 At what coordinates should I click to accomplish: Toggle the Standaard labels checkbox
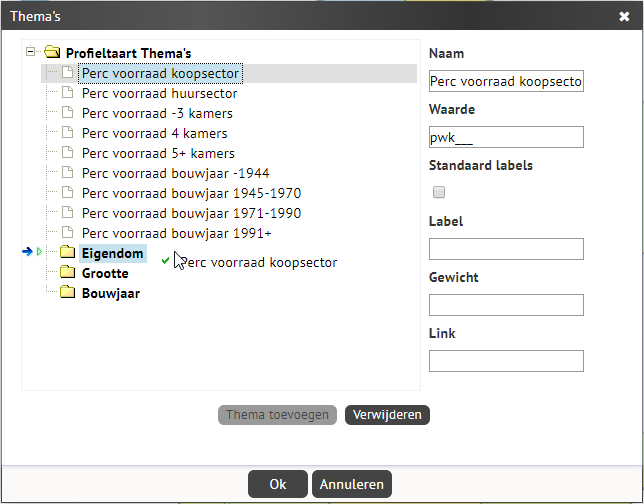[439, 192]
